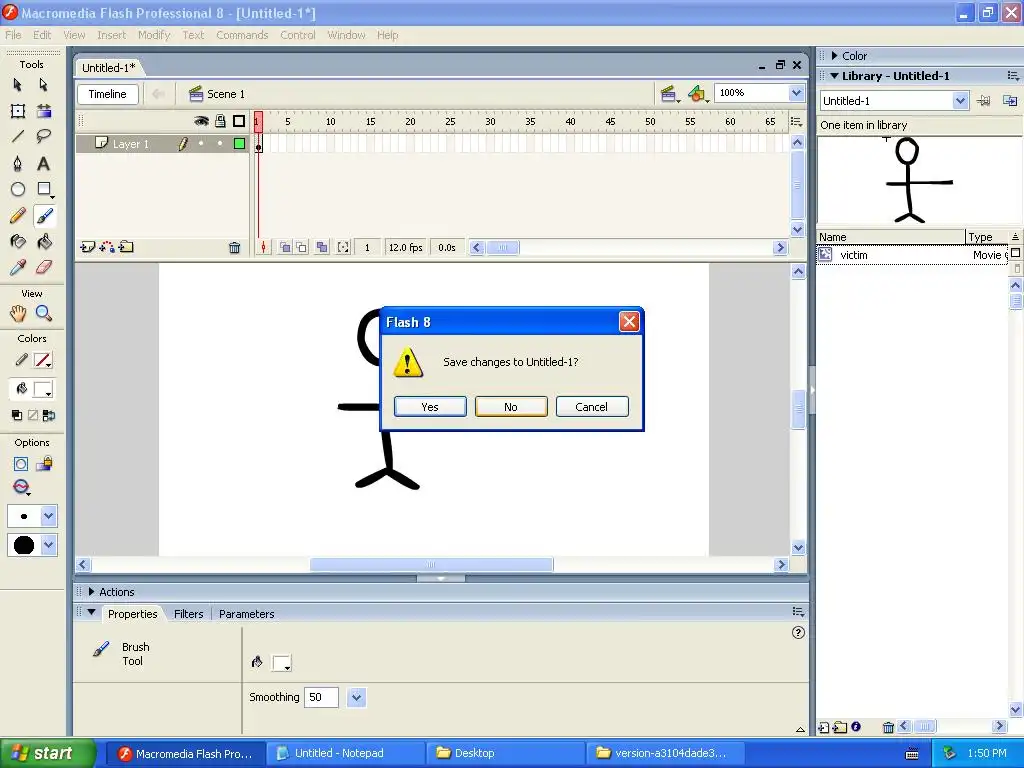
Task: Open the Control menu
Action: [298, 35]
